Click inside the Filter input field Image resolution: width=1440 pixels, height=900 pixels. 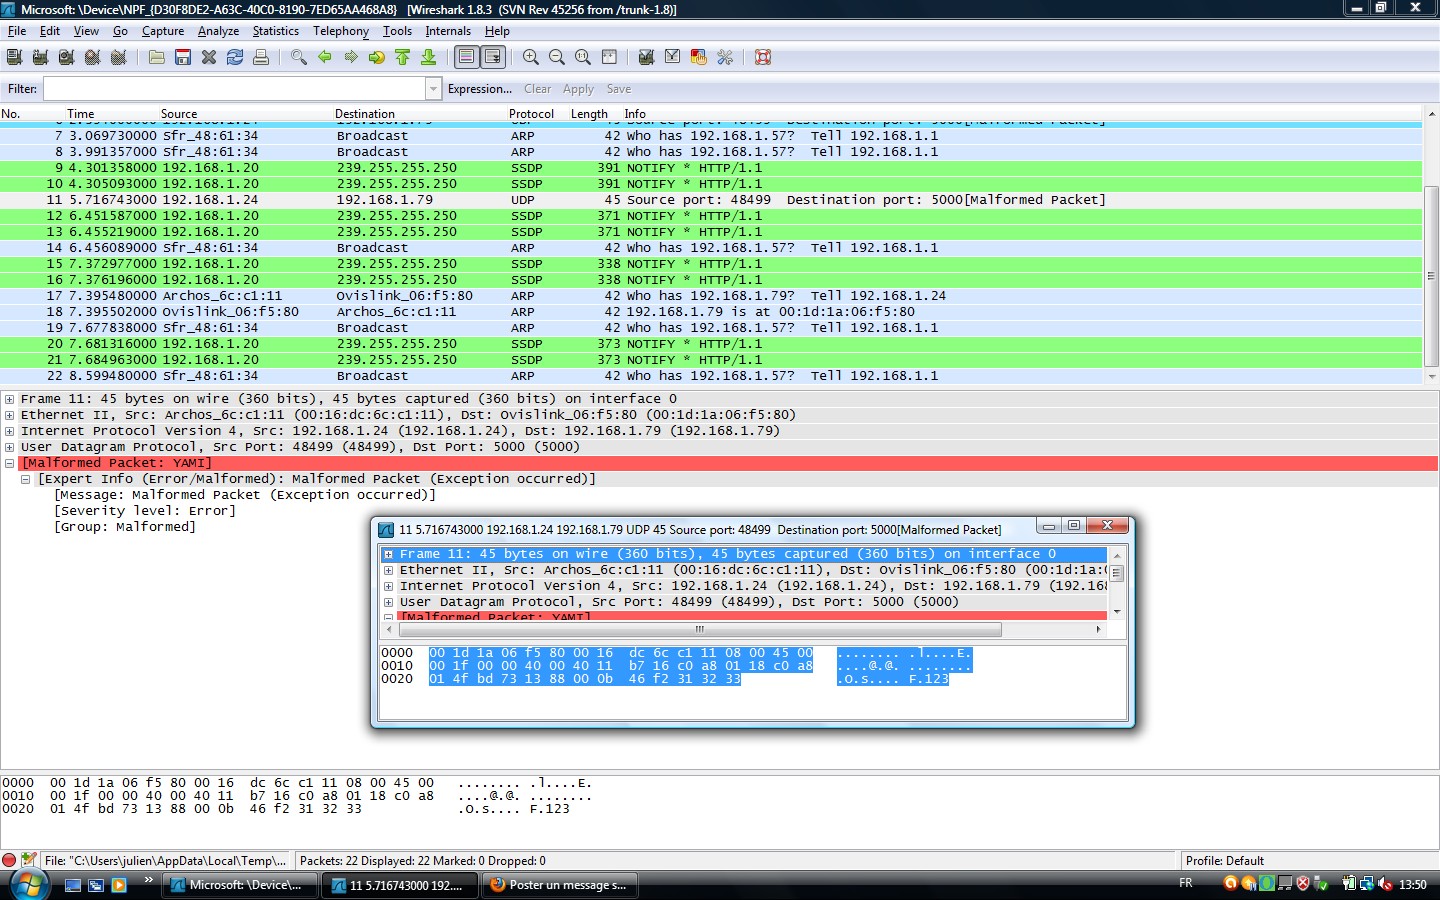click(x=234, y=89)
